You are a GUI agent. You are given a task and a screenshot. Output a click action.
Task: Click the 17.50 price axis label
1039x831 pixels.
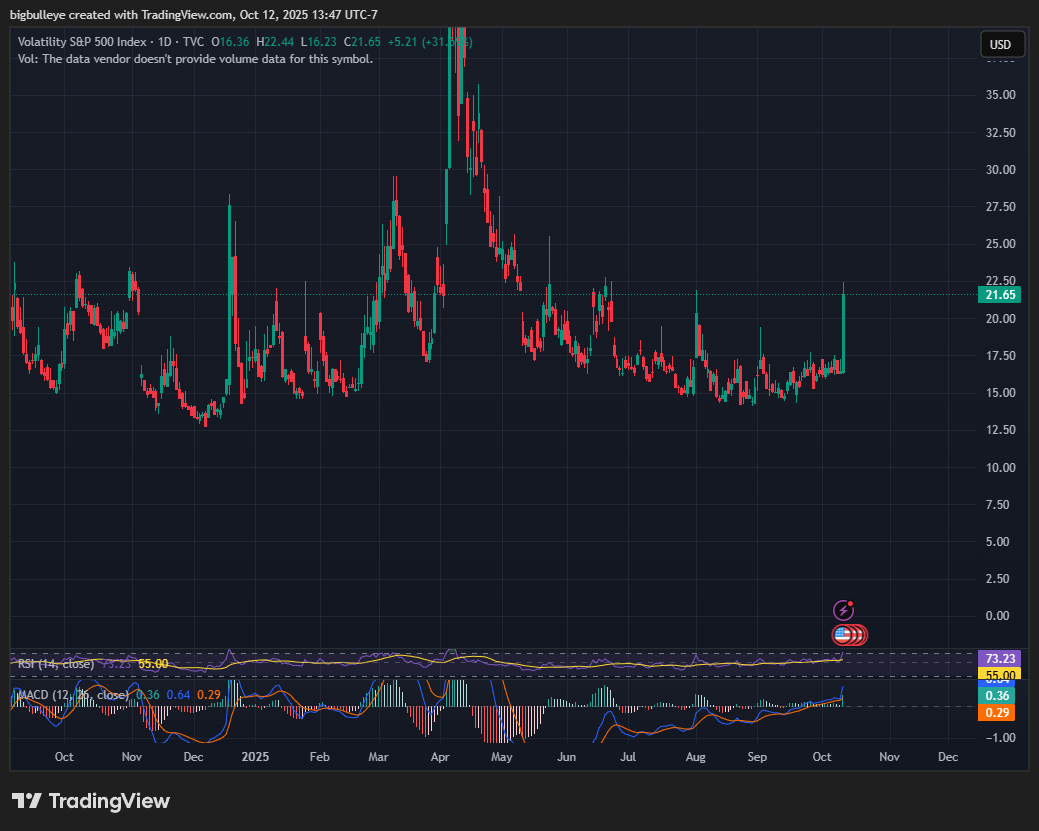click(x=1001, y=356)
